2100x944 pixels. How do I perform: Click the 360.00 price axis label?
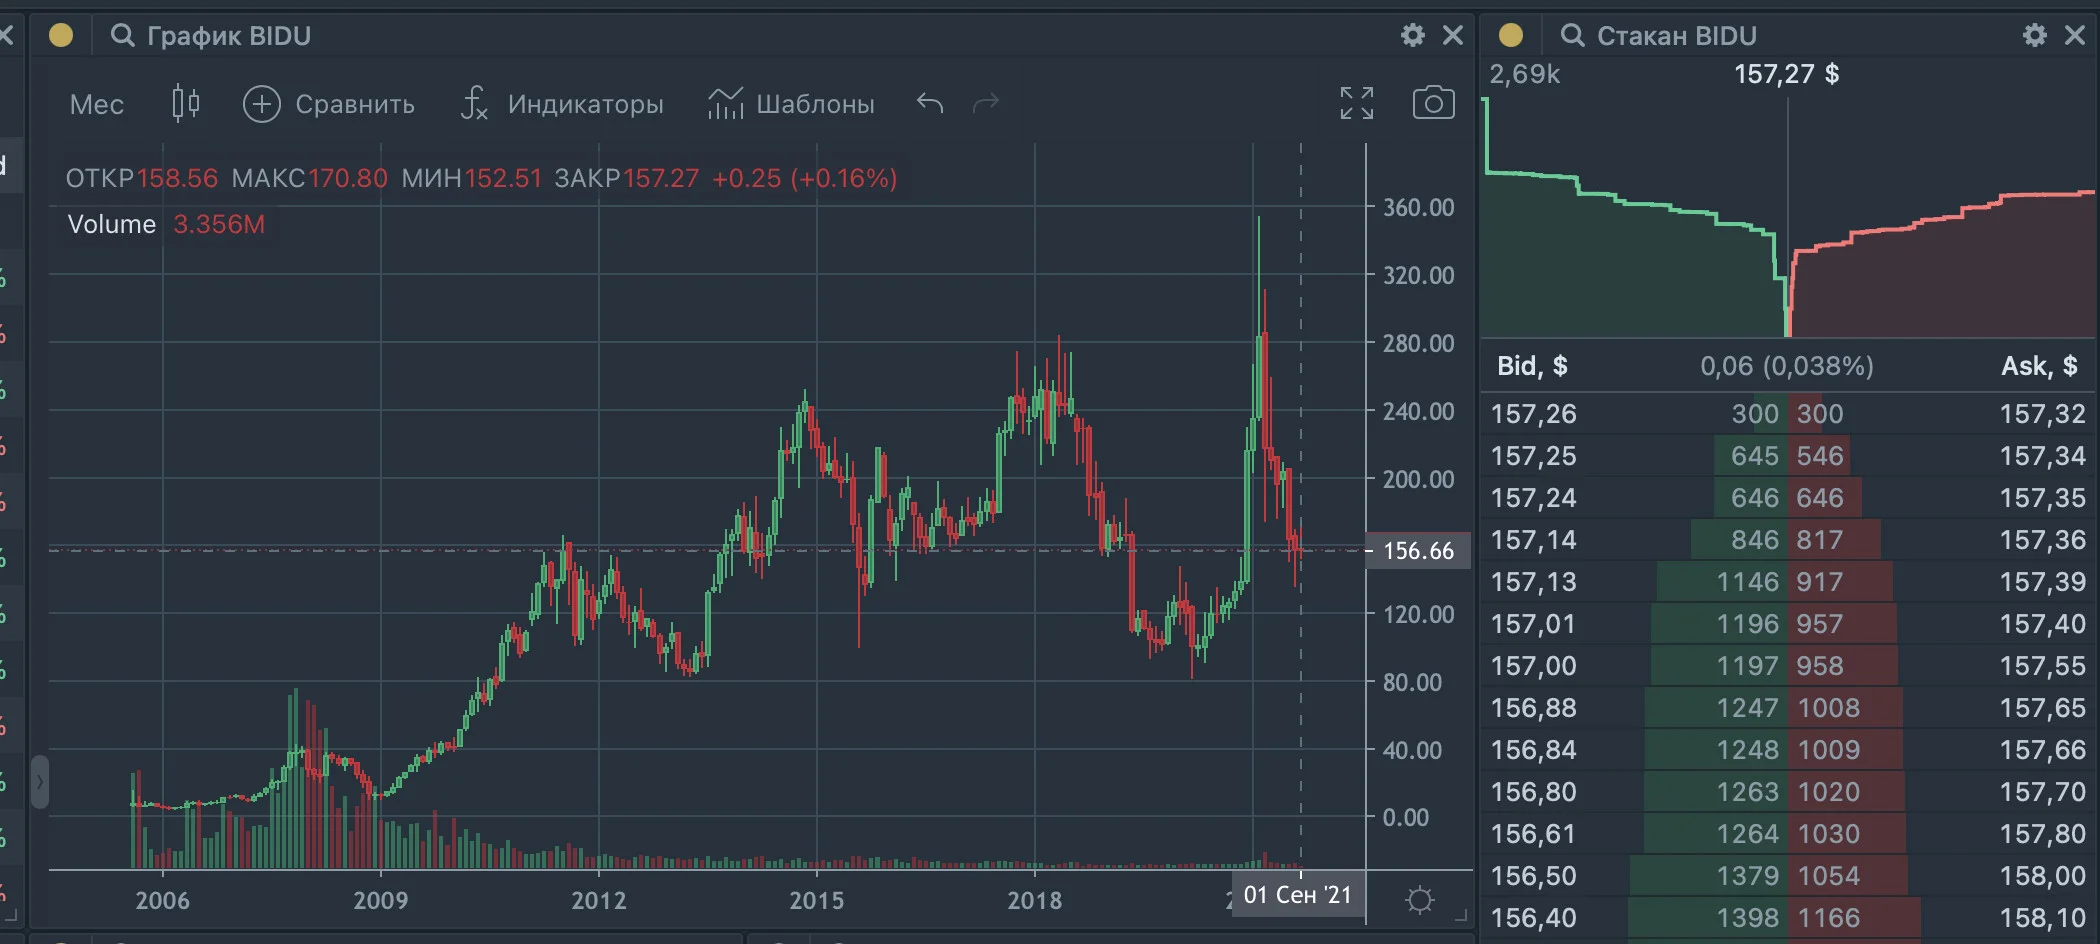tap(1418, 207)
